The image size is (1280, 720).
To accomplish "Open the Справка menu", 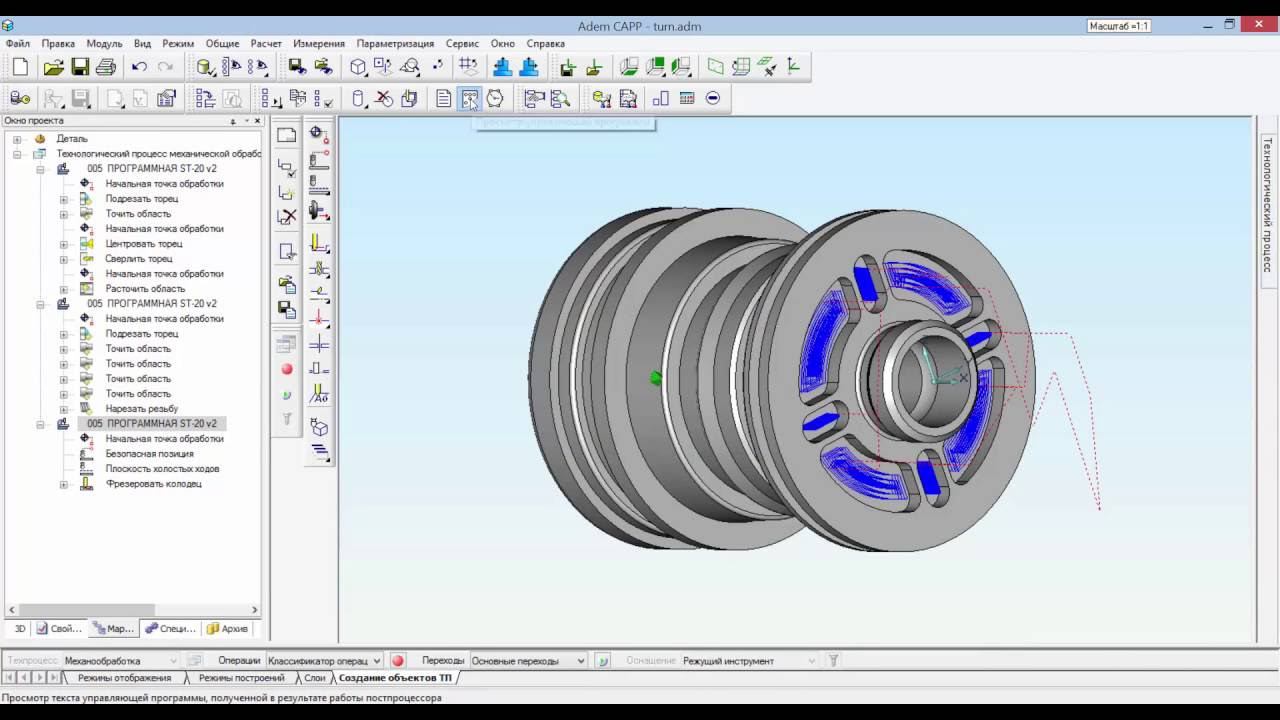I will point(545,44).
